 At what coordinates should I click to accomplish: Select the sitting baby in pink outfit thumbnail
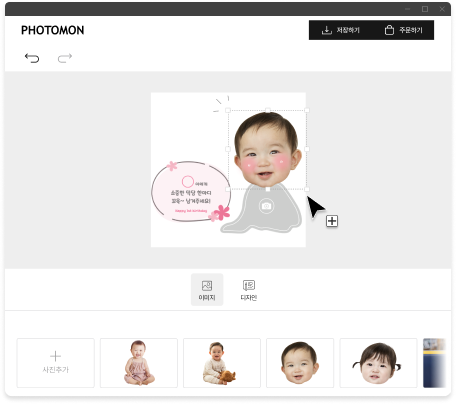click(x=139, y=363)
